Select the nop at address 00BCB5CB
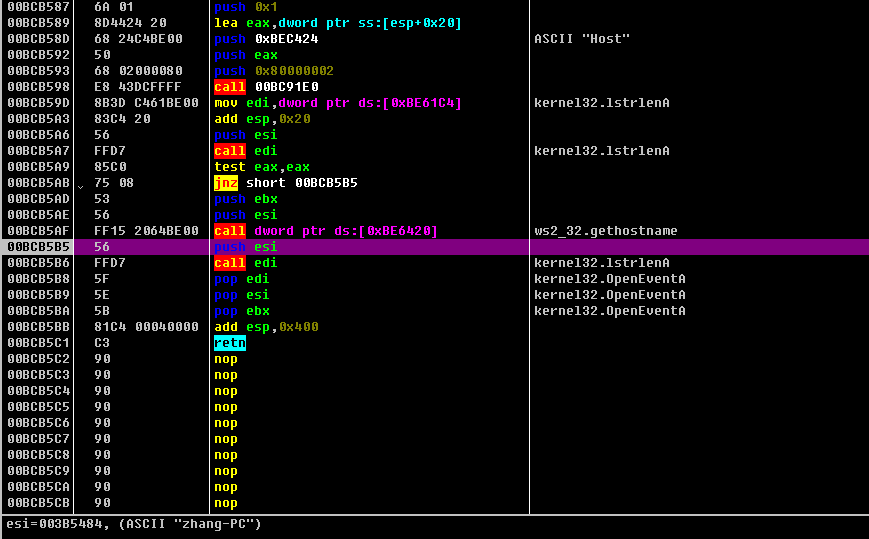This screenshot has height=539, width=869. tap(226, 504)
